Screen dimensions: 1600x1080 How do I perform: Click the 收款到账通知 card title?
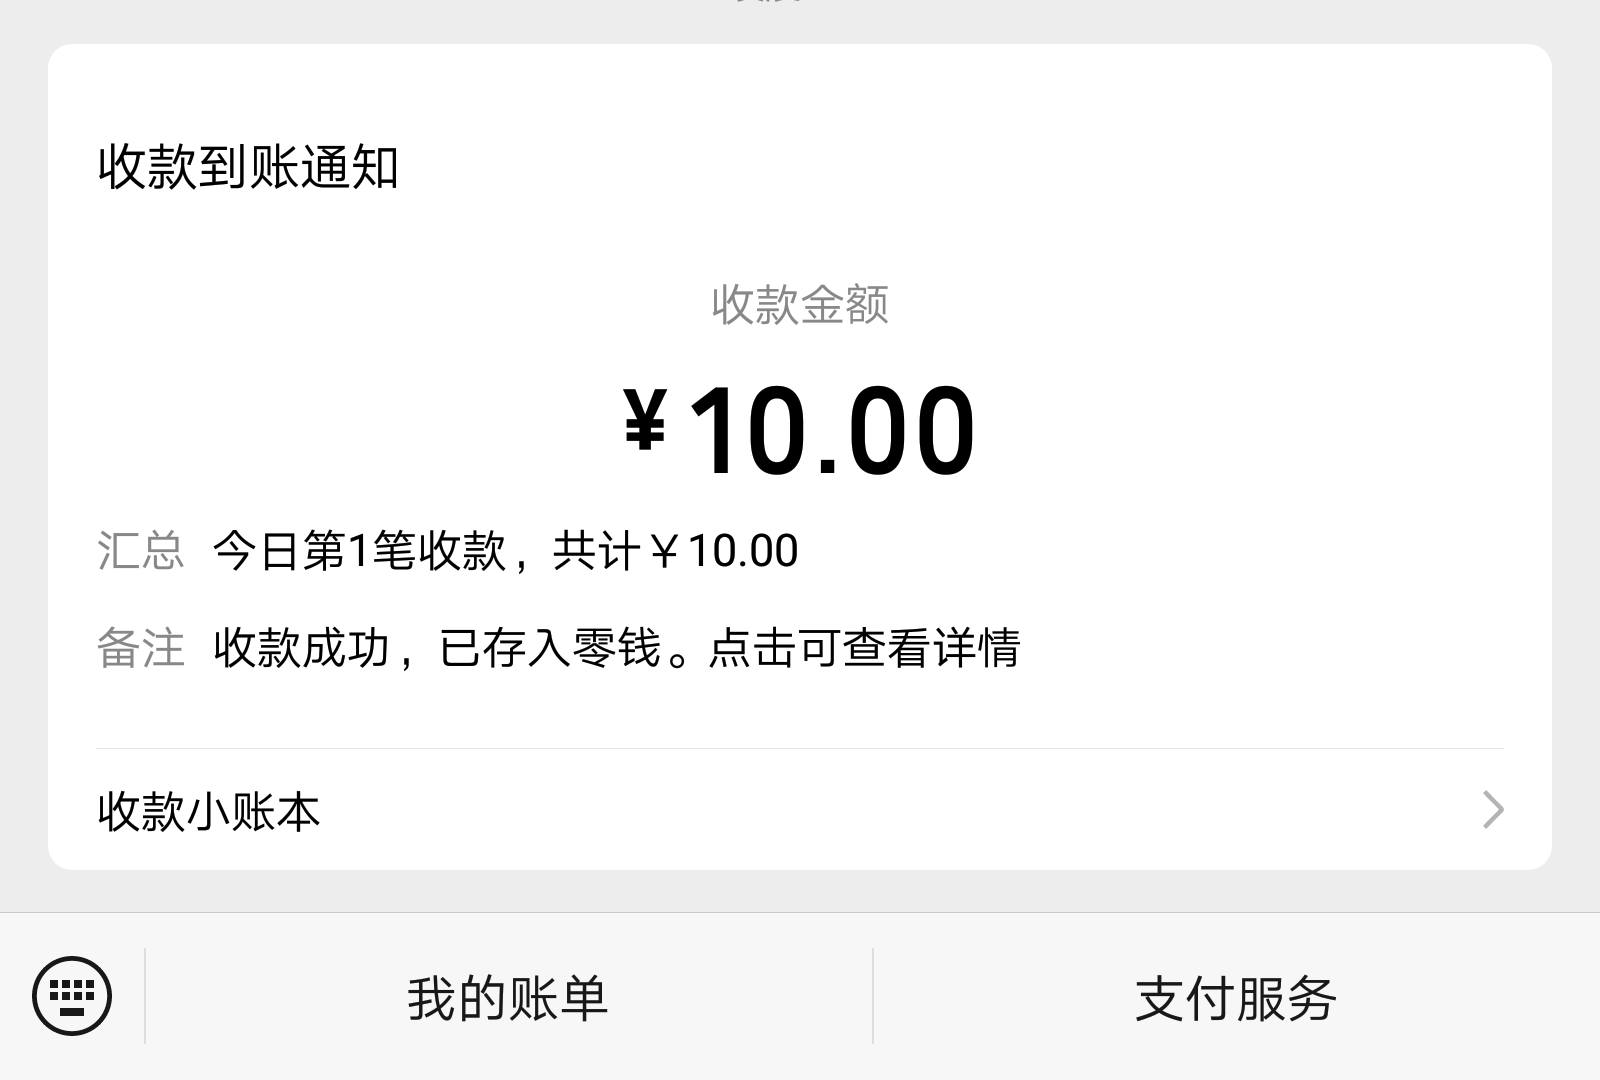pos(249,167)
